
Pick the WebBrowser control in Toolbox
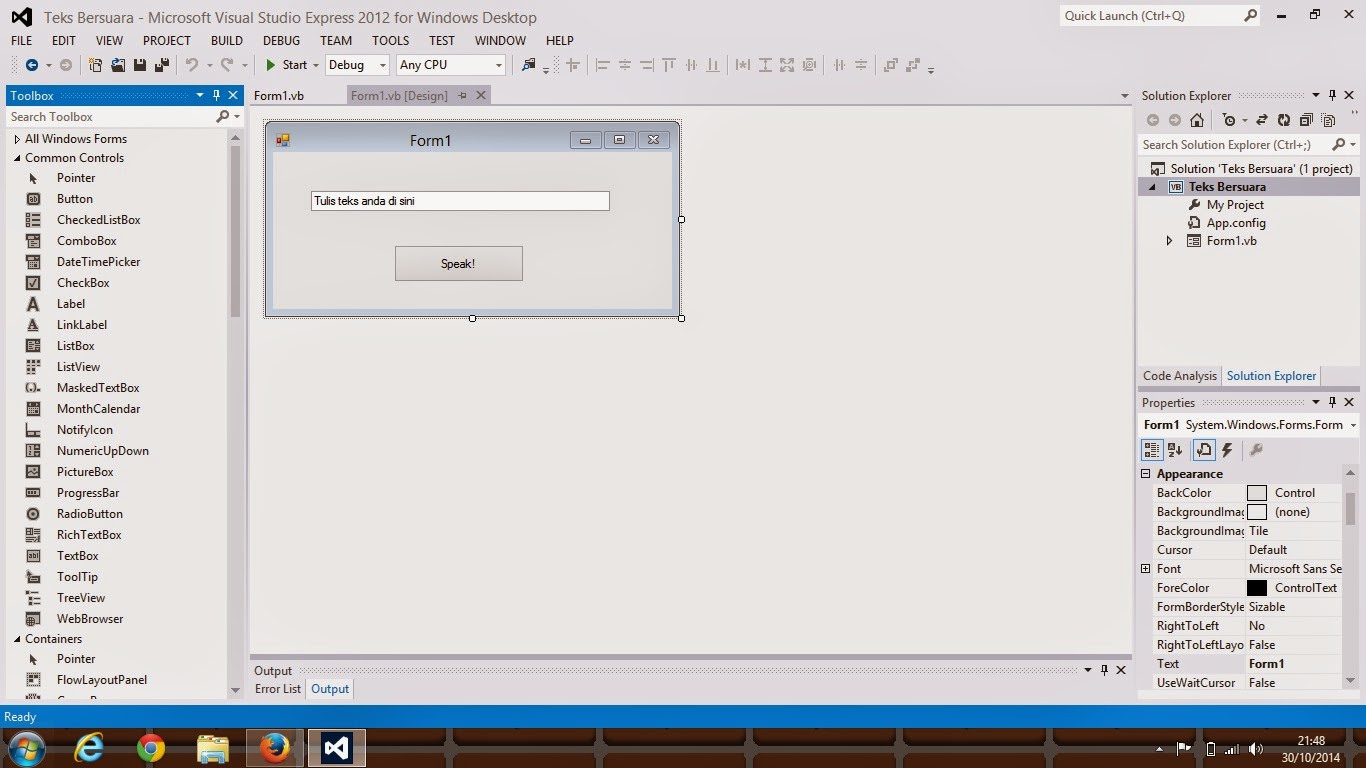tap(90, 619)
